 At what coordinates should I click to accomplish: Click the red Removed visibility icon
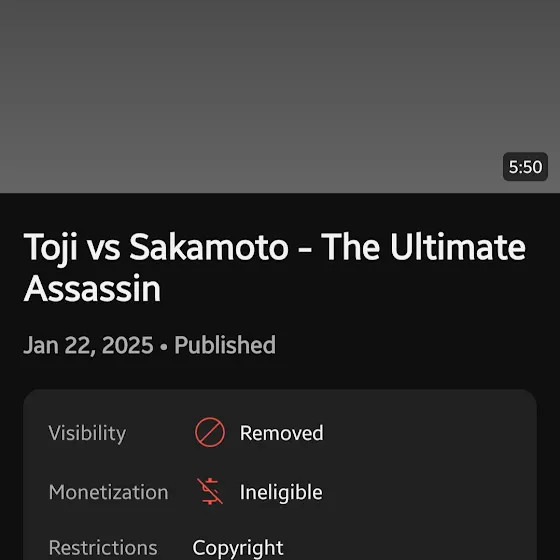point(210,432)
